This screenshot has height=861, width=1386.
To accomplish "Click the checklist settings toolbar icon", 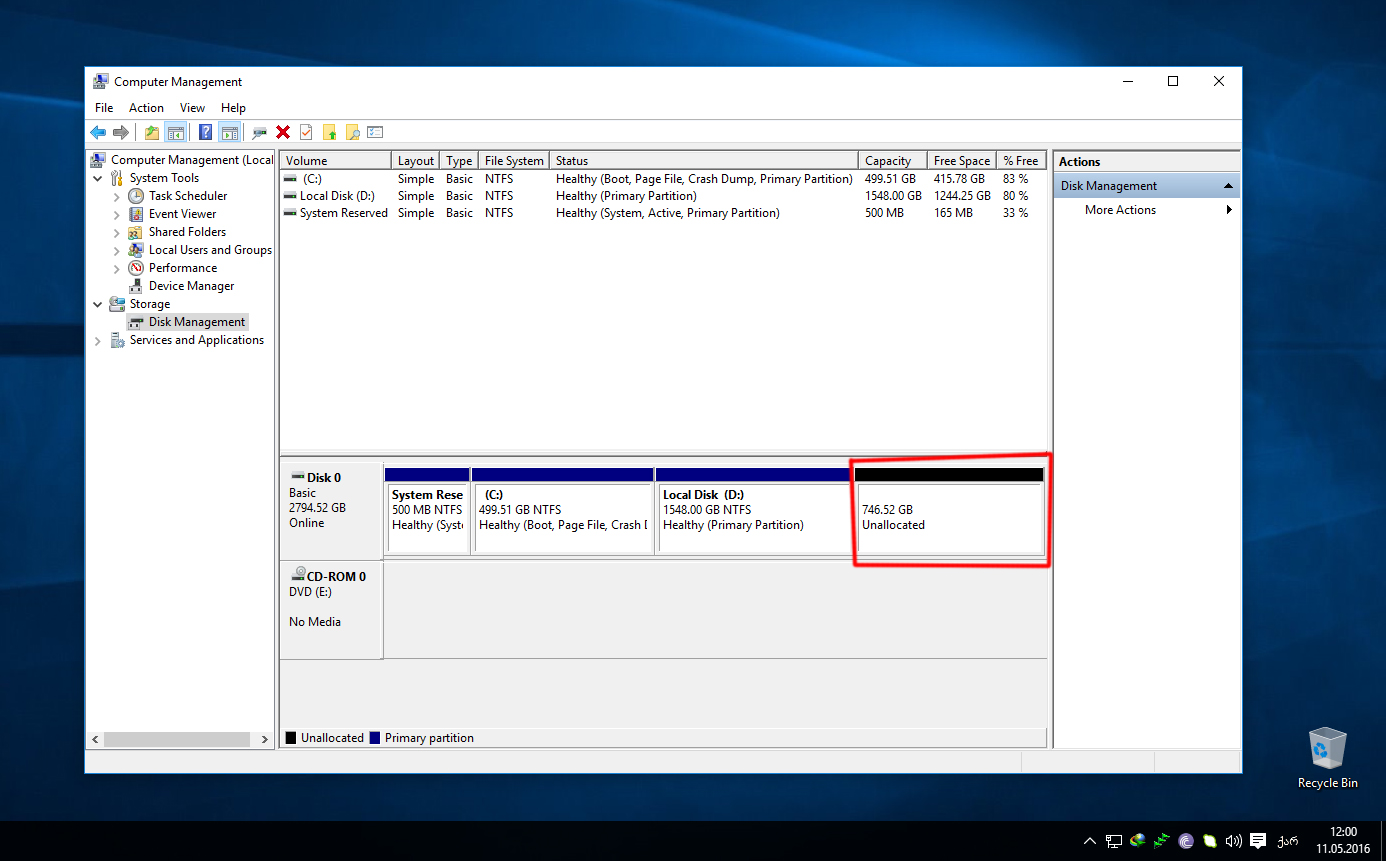I will pos(375,132).
